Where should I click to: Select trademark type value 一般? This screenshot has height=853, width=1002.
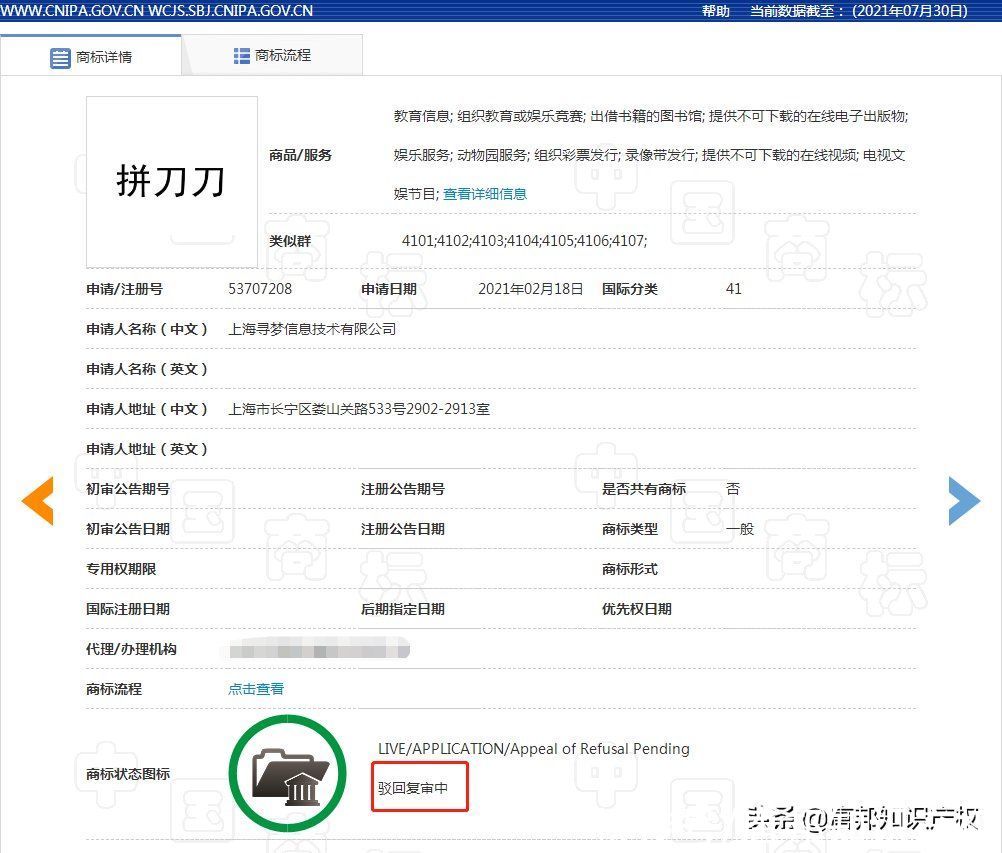pos(740,529)
